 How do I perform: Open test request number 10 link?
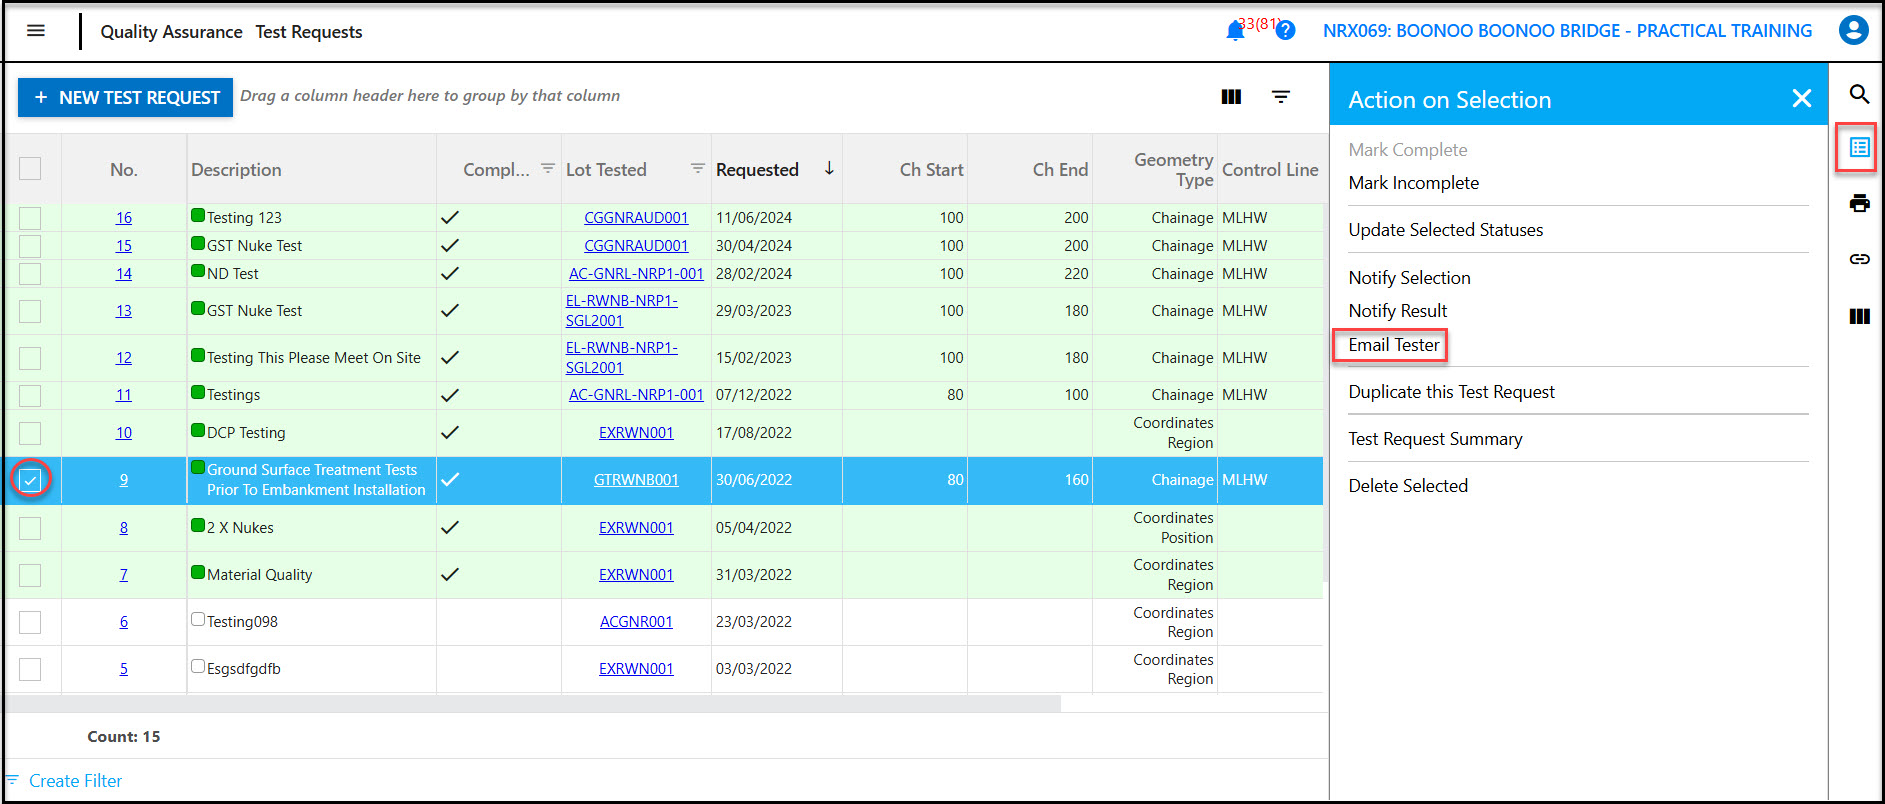pos(124,432)
